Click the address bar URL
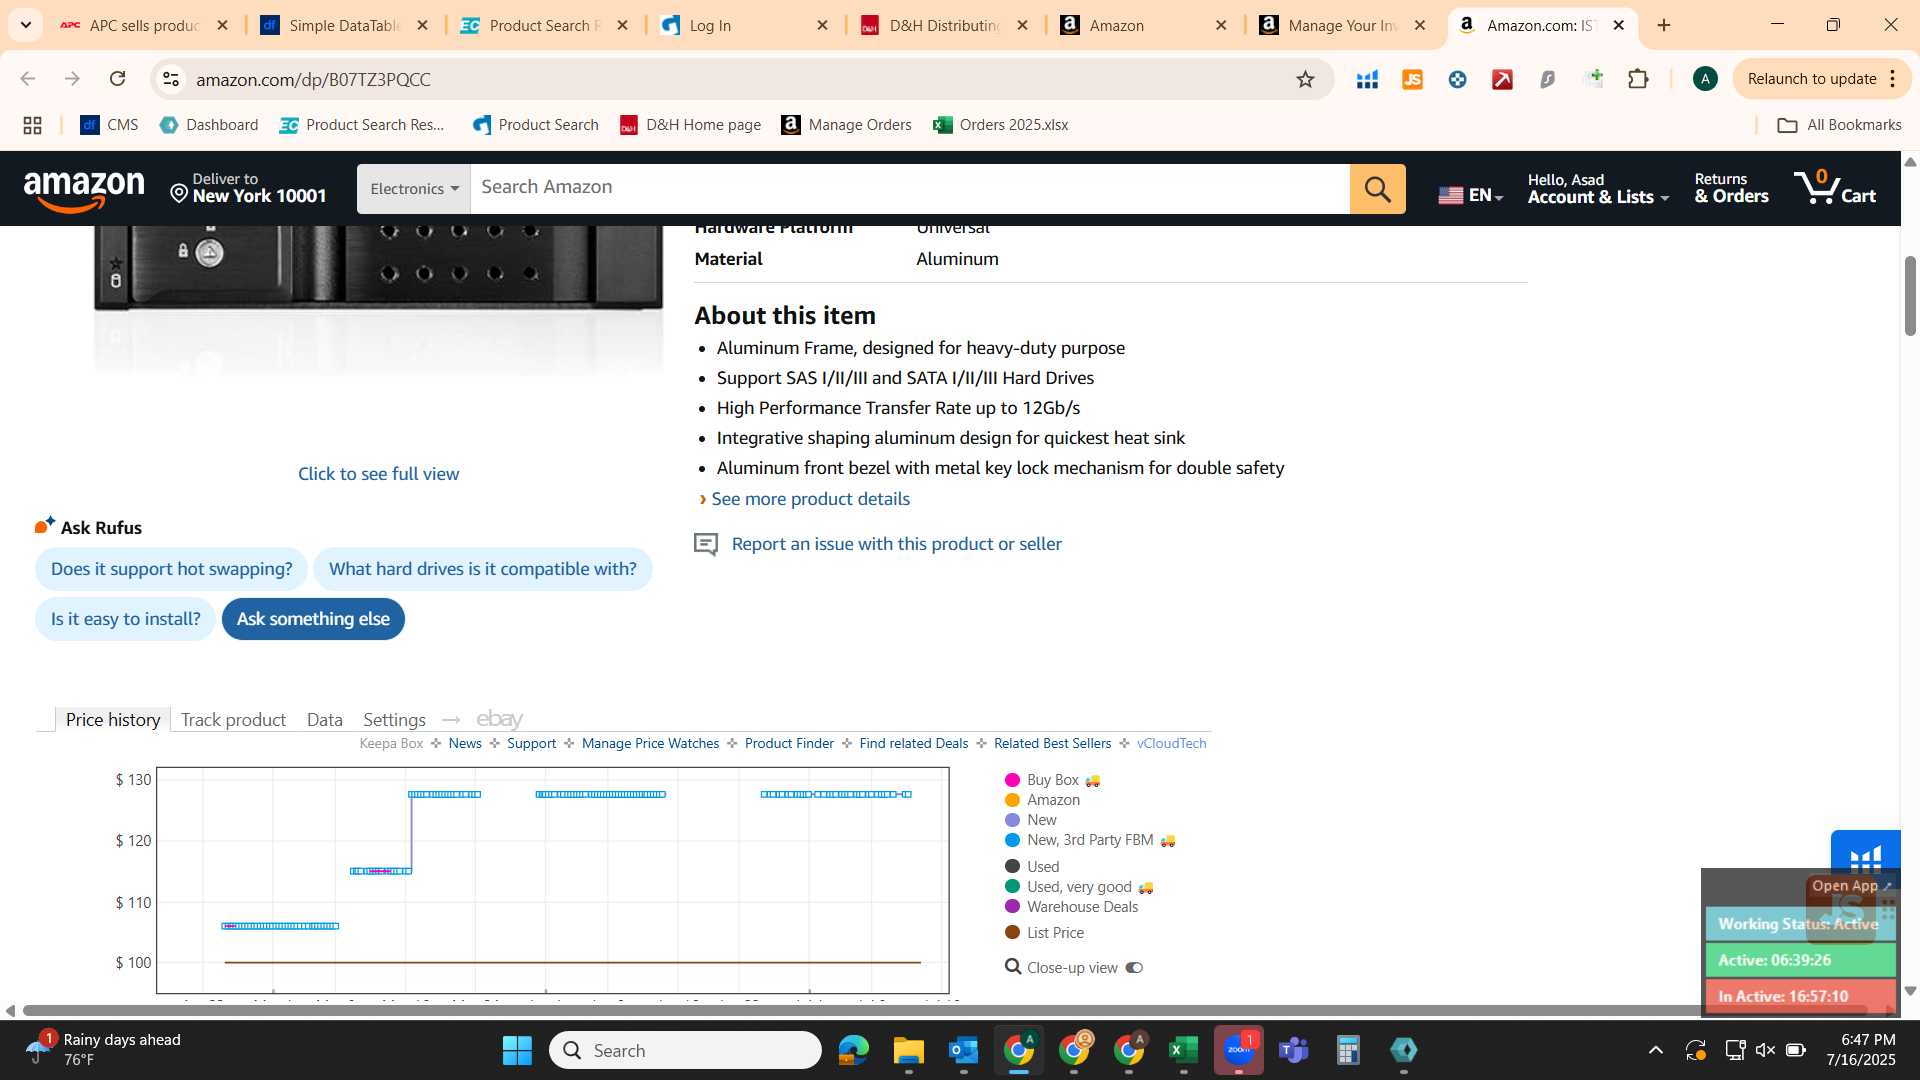The width and height of the screenshot is (1920, 1080). 313,79
